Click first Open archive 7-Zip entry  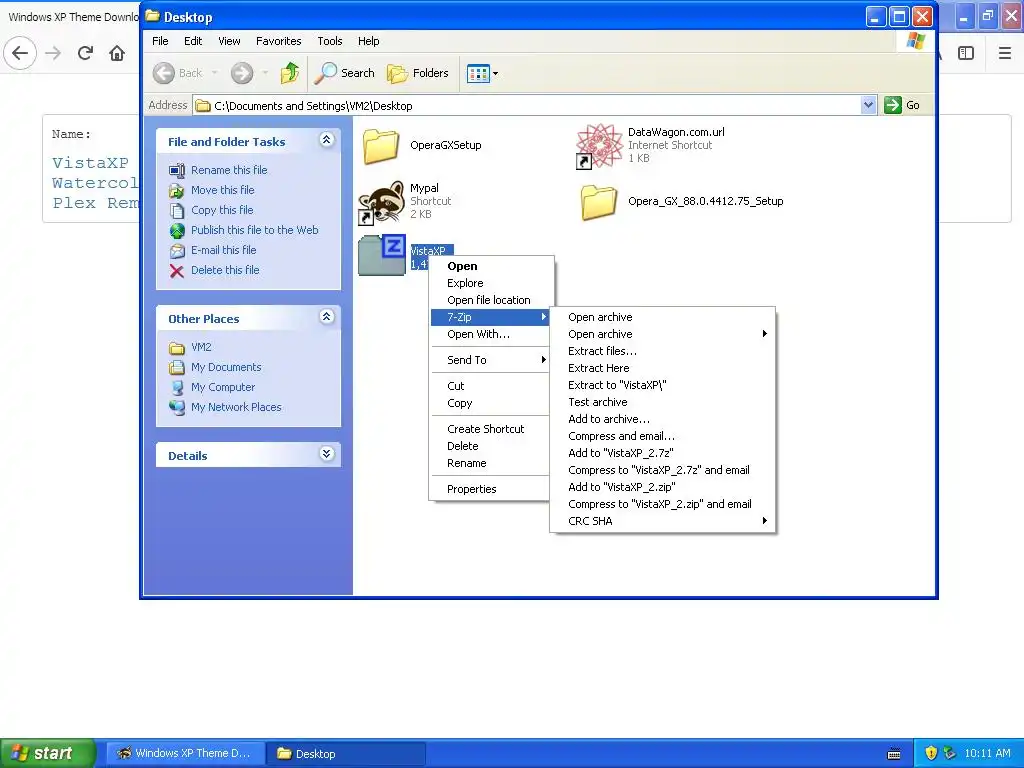point(662,317)
